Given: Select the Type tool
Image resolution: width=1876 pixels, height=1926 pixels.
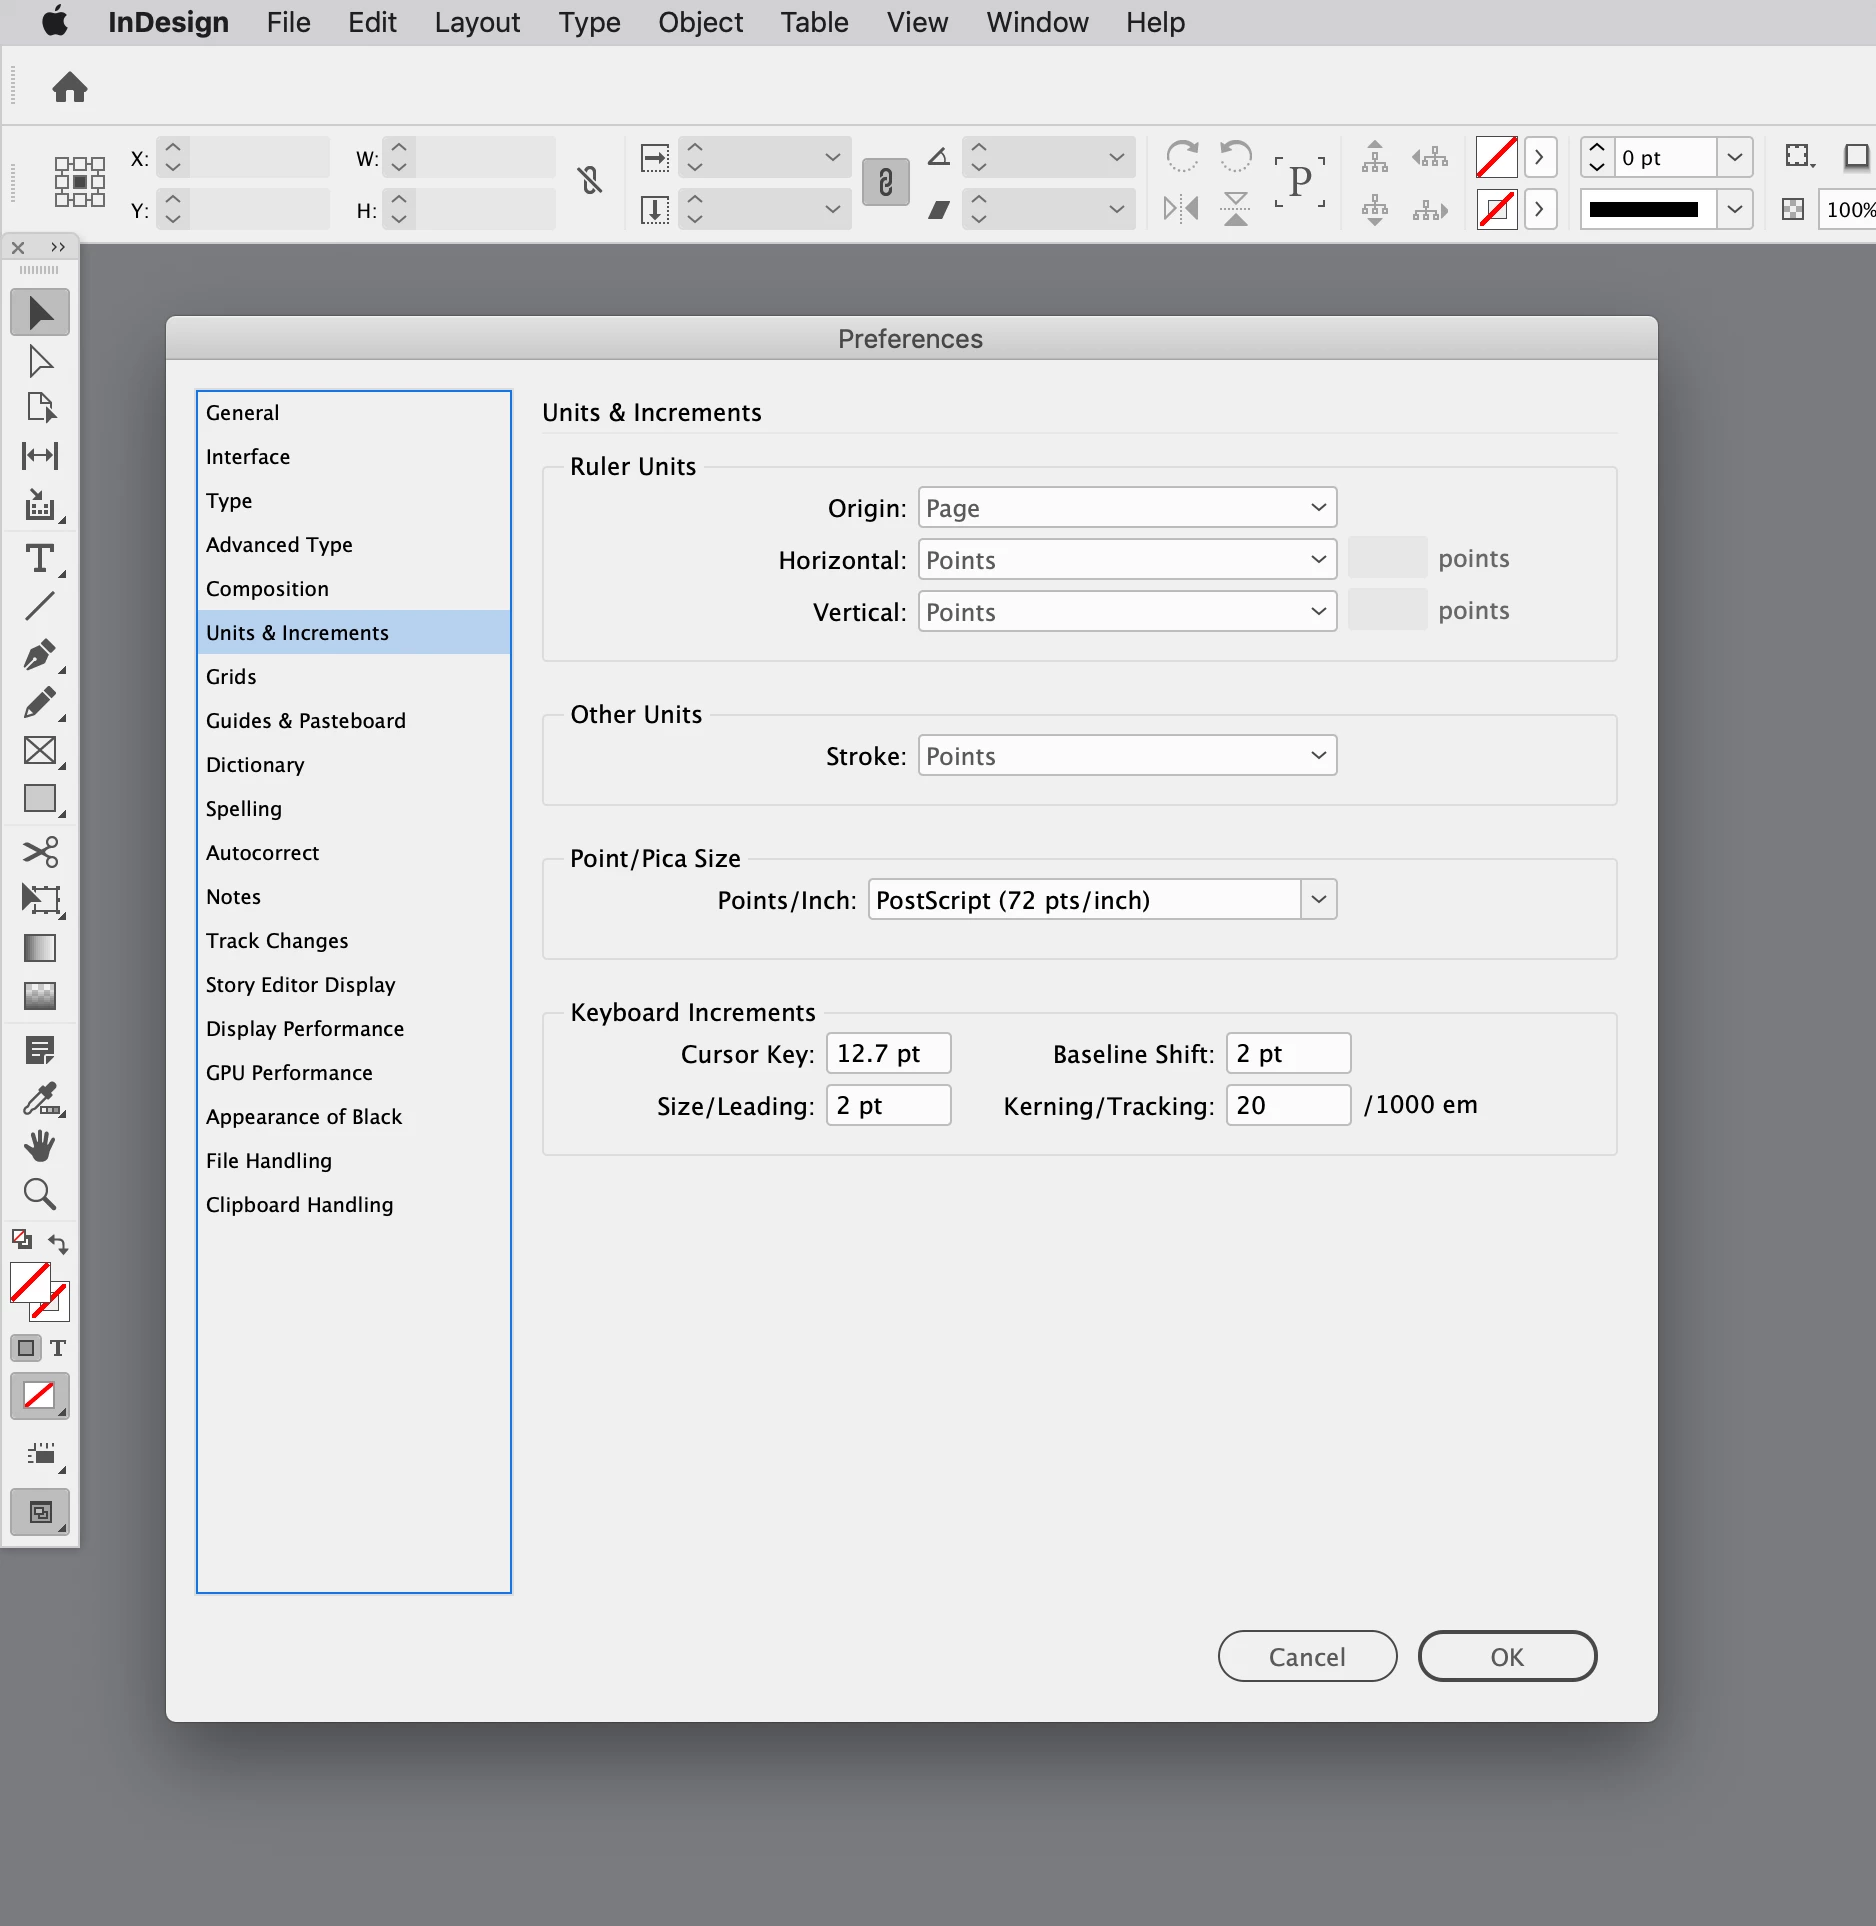Looking at the screenshot, I should point(40,558).
